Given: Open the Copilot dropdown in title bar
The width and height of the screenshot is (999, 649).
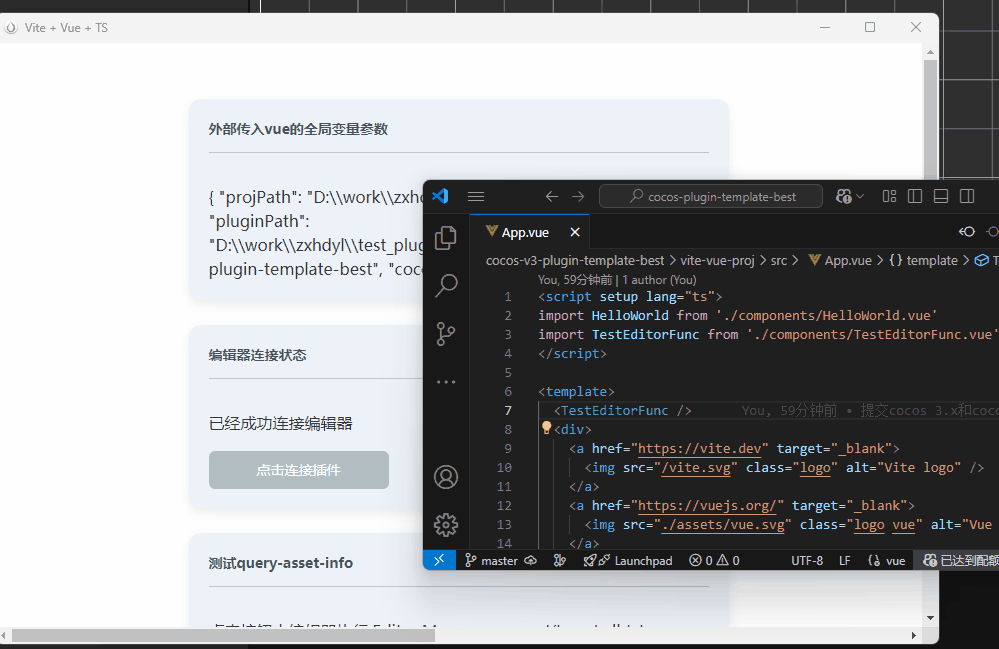Looking at the screenshot, I should pos(850,197).
